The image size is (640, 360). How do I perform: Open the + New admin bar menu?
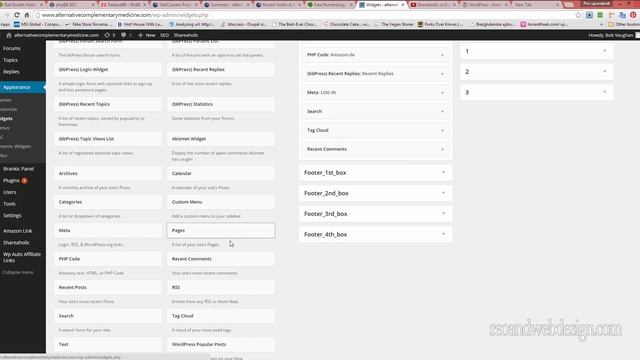point(147,35)
